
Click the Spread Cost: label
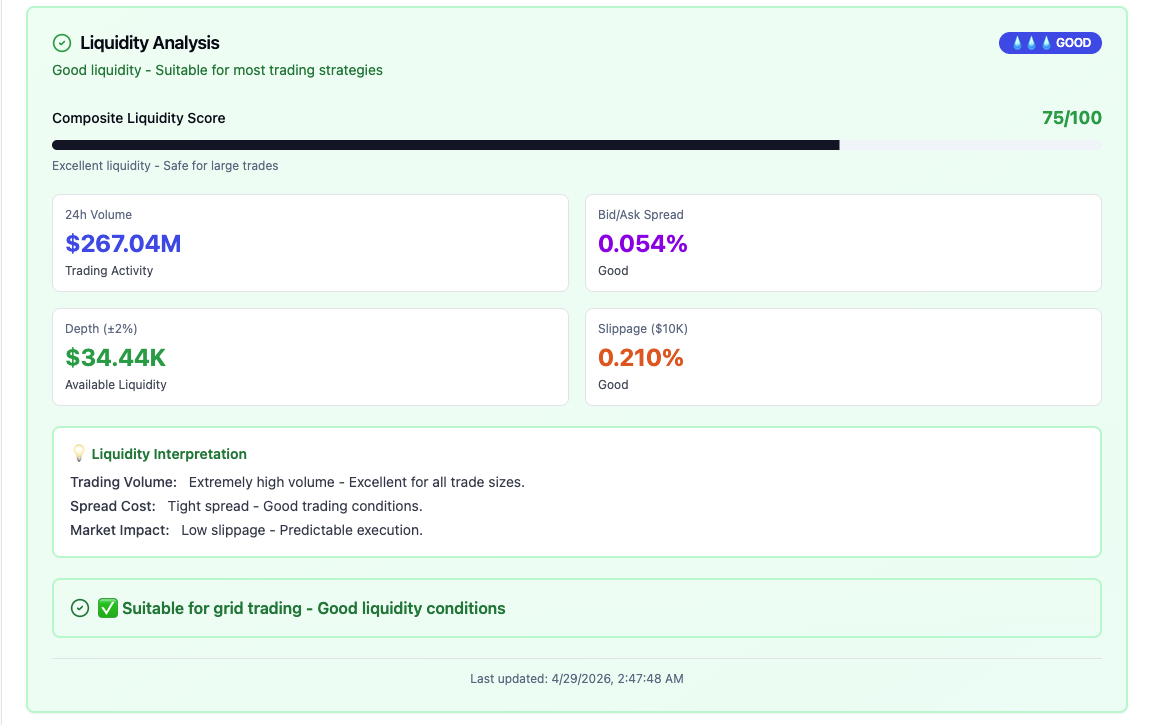[113, 507]
